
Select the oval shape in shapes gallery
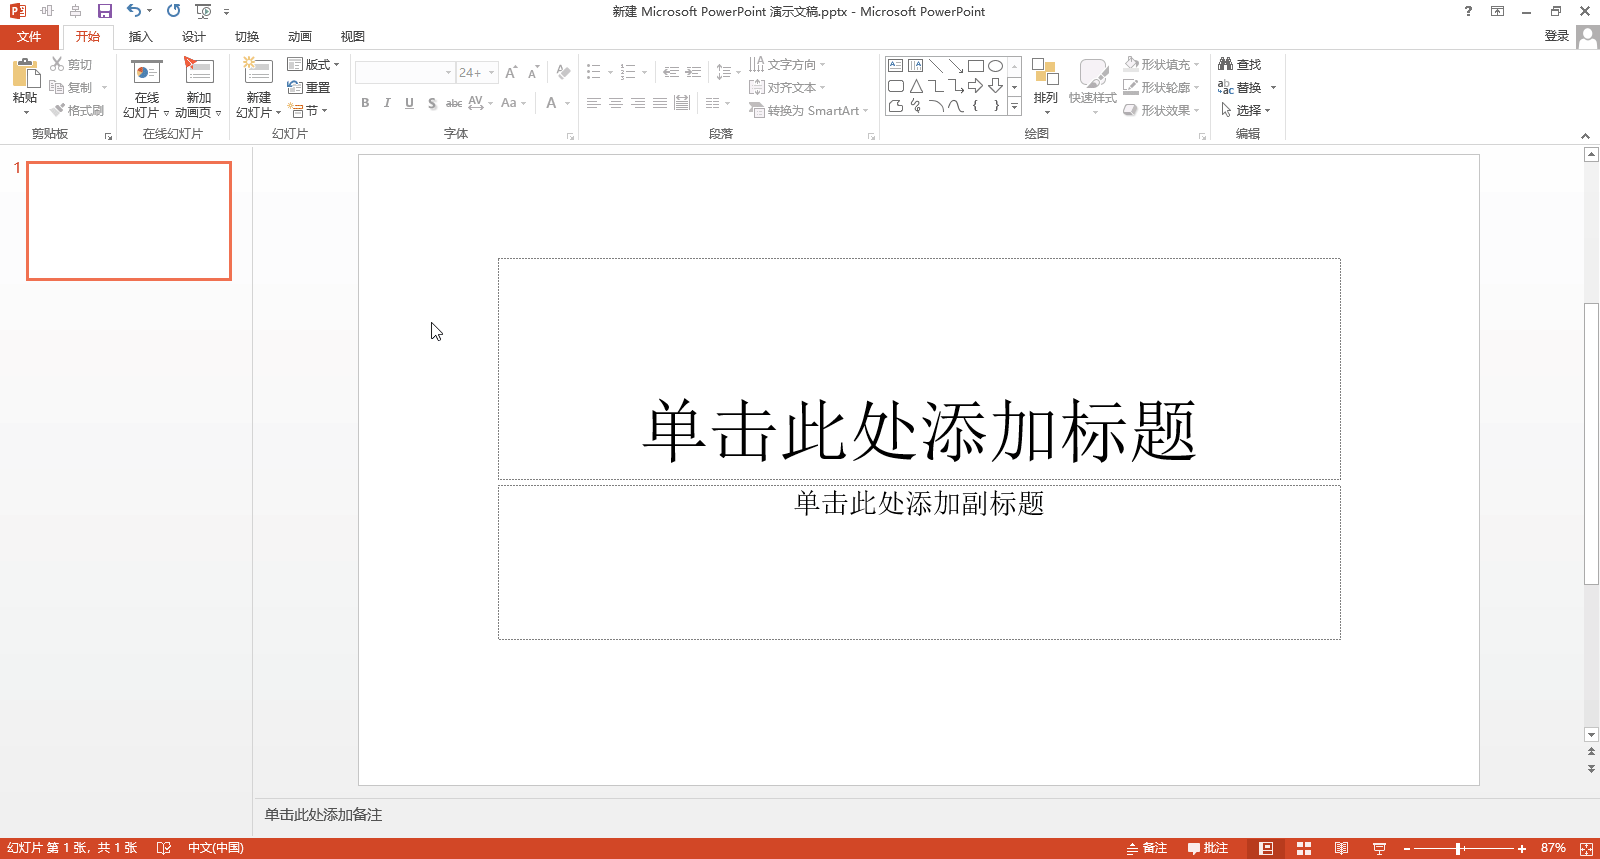coord(995,66)
